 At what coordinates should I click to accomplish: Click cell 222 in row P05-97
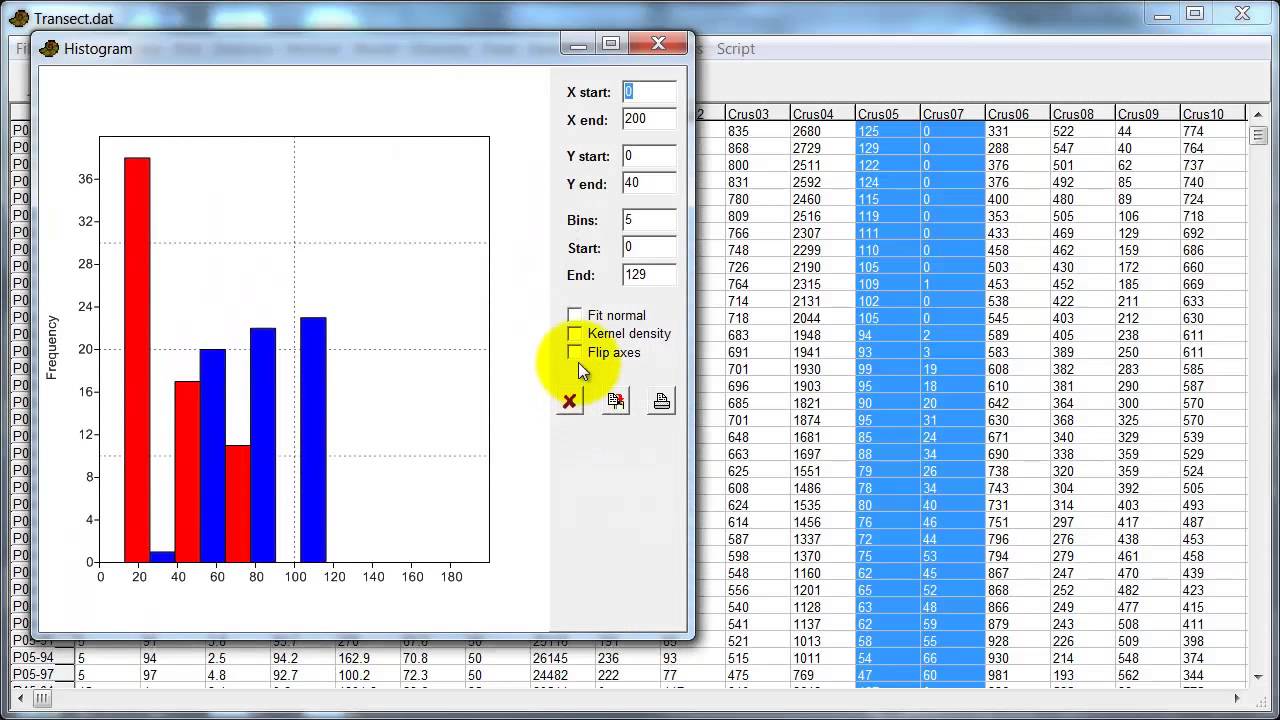click(628, 675)
